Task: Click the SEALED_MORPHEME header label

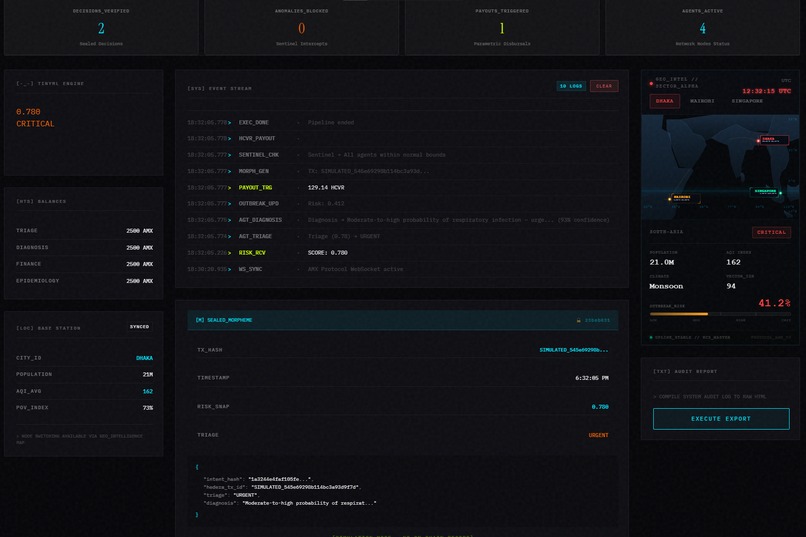Action: tap(224, 320)
